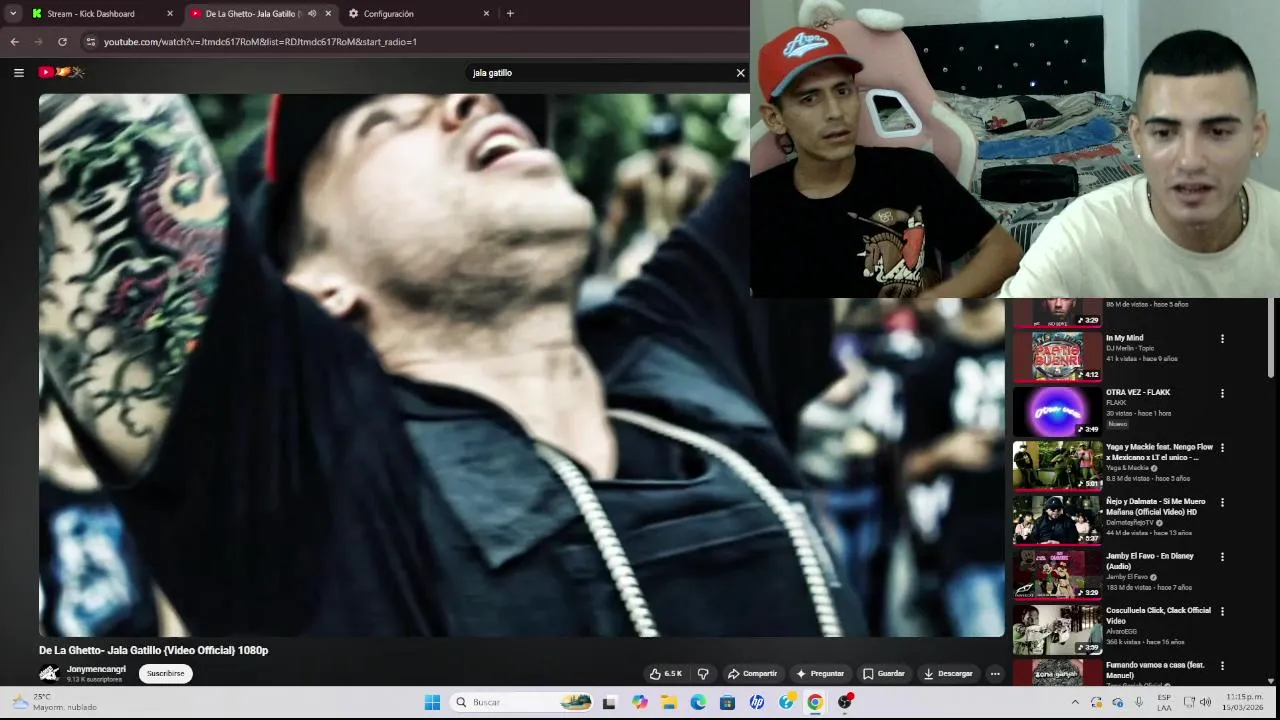This screenshot has width=1280, height=720.
Task: Open Microsoft Edge from the taskbar
Action: pyautogui.click(x=698, y=702)
